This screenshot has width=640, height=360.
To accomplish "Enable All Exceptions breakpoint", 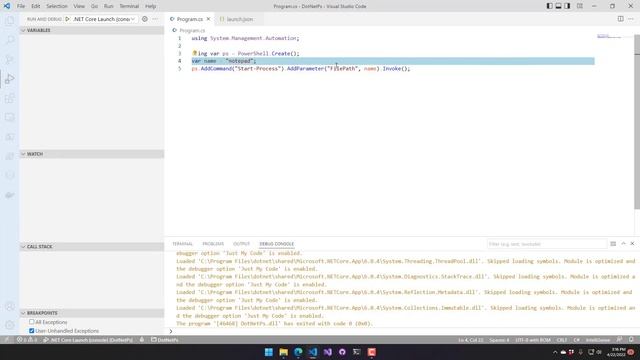I will coord(31,322).
